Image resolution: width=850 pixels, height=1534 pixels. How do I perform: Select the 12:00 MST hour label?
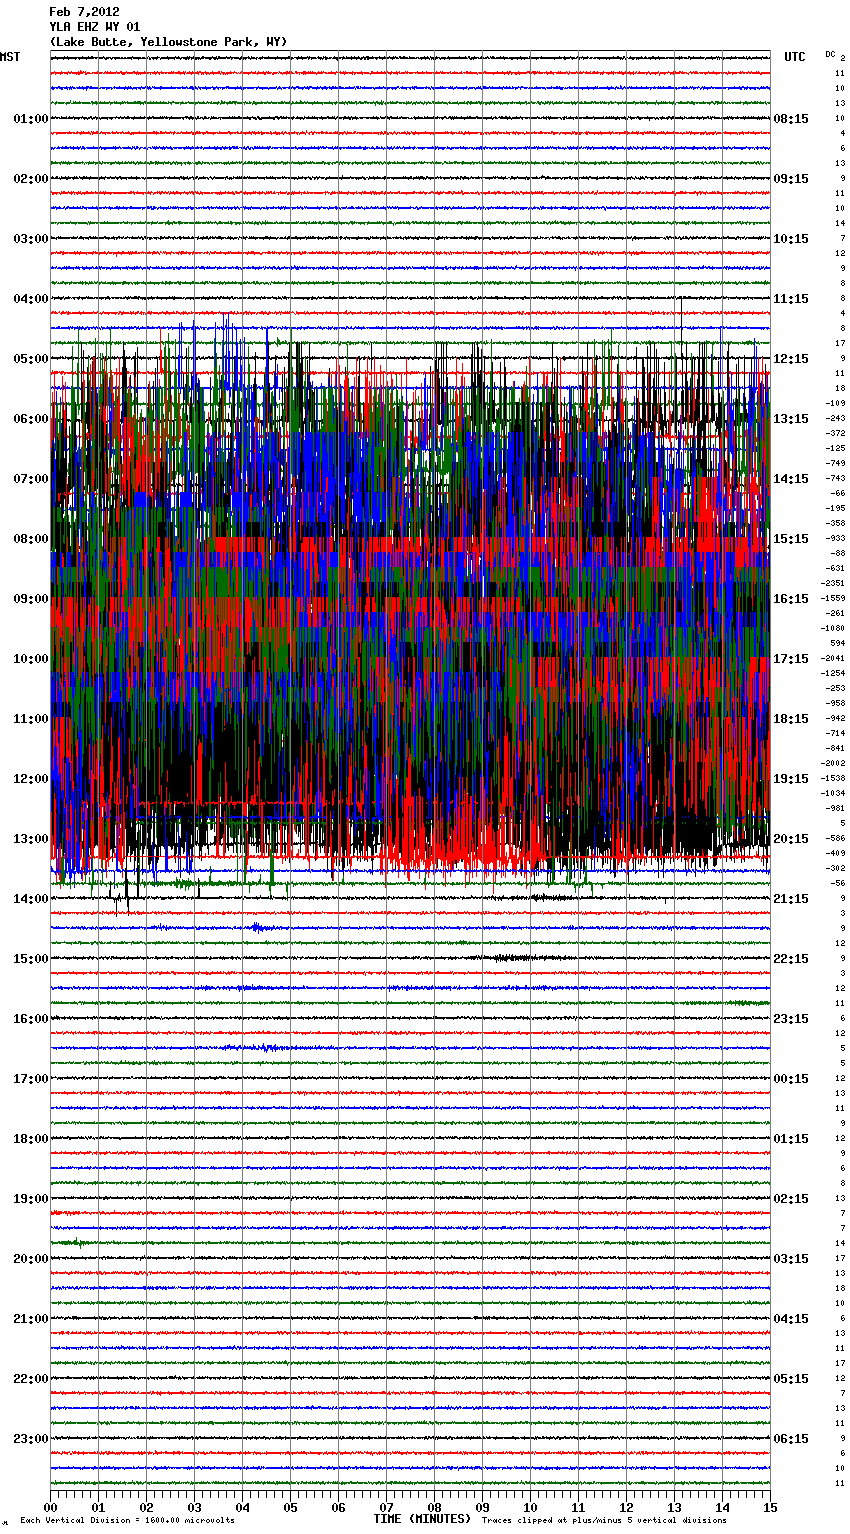pos(31,779)
